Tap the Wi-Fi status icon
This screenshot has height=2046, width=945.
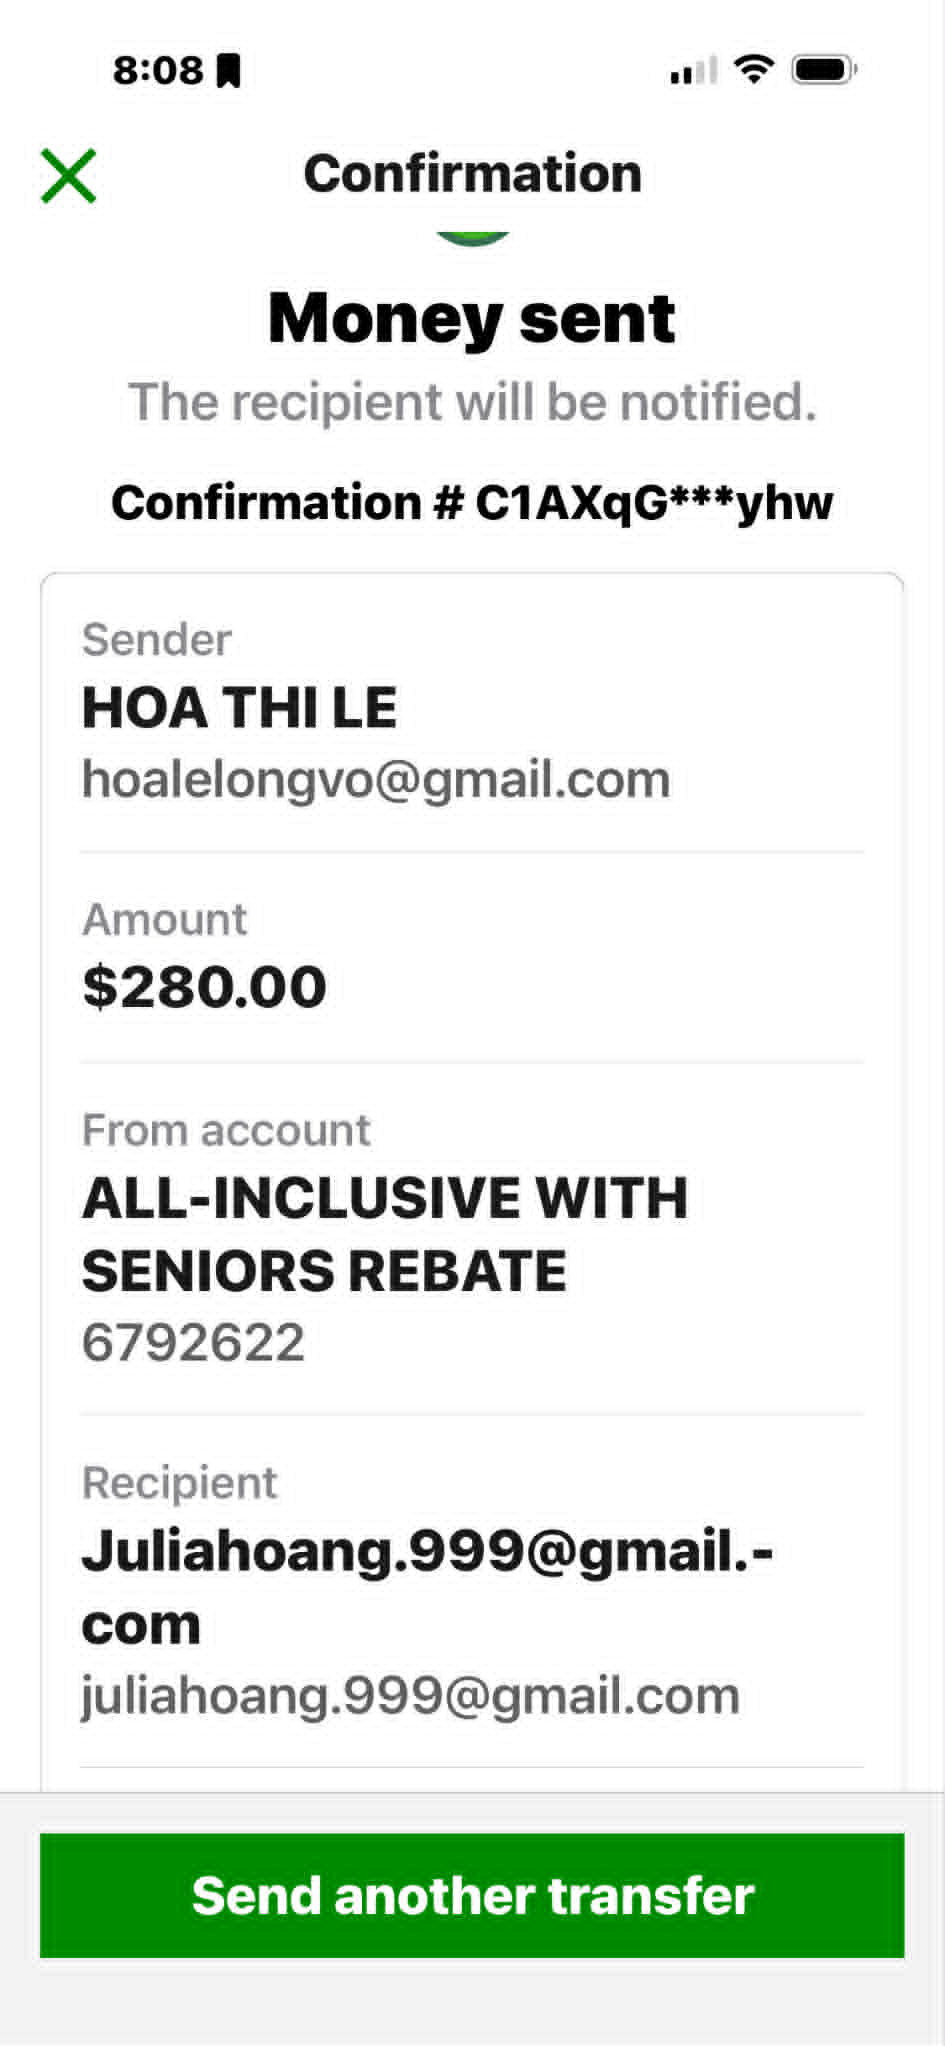[754, 69]
